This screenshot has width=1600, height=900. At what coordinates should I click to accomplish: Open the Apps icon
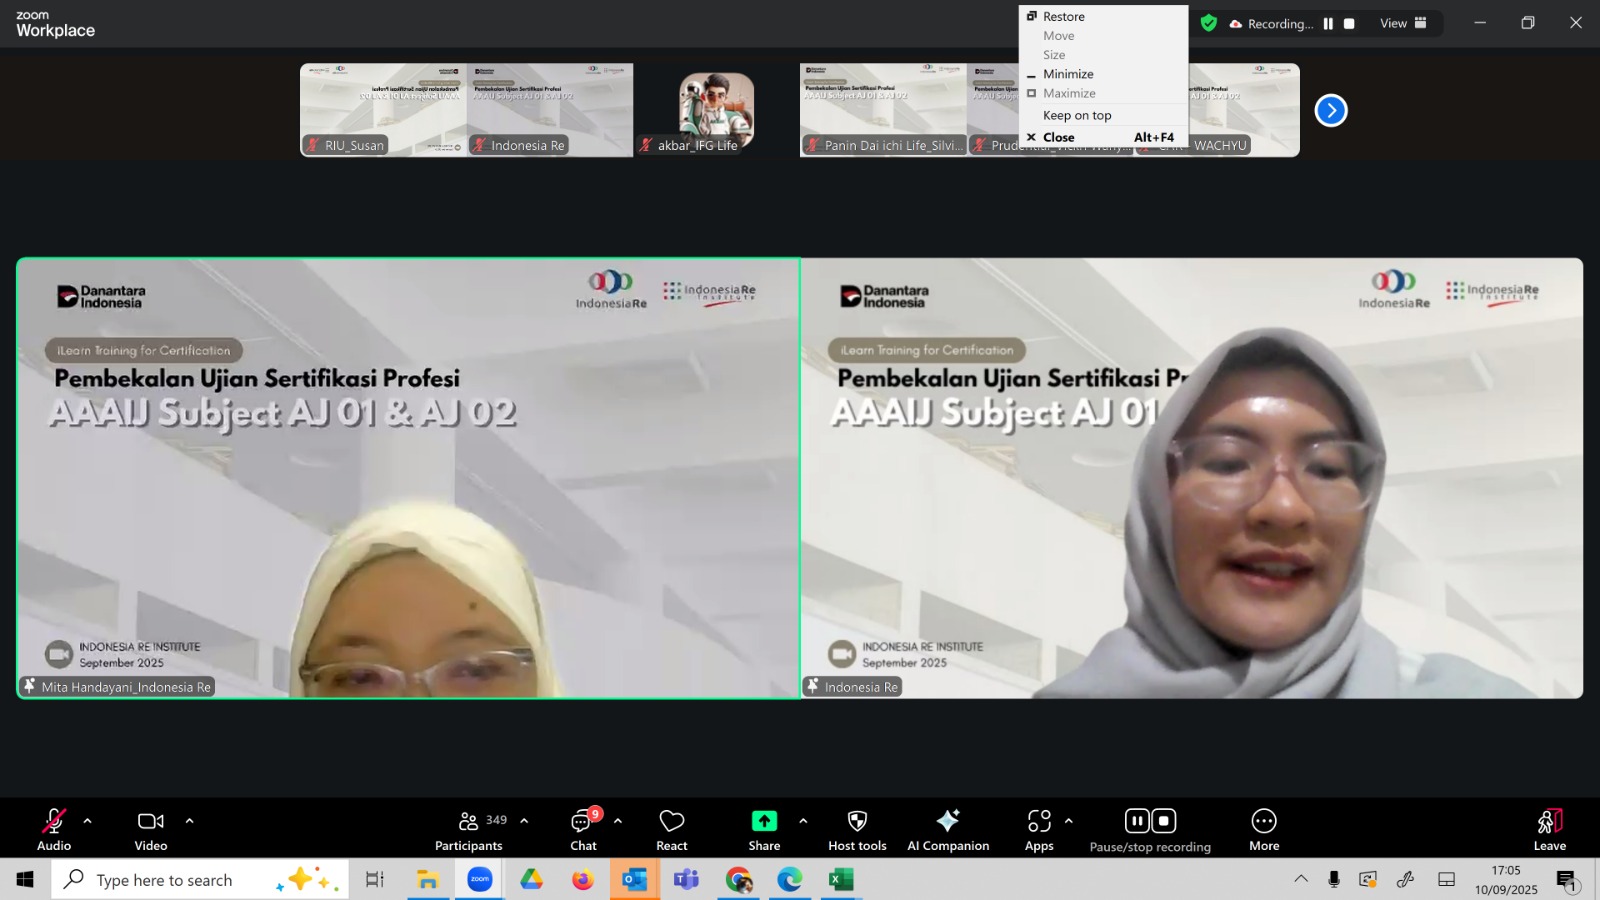coord(1039,822)
